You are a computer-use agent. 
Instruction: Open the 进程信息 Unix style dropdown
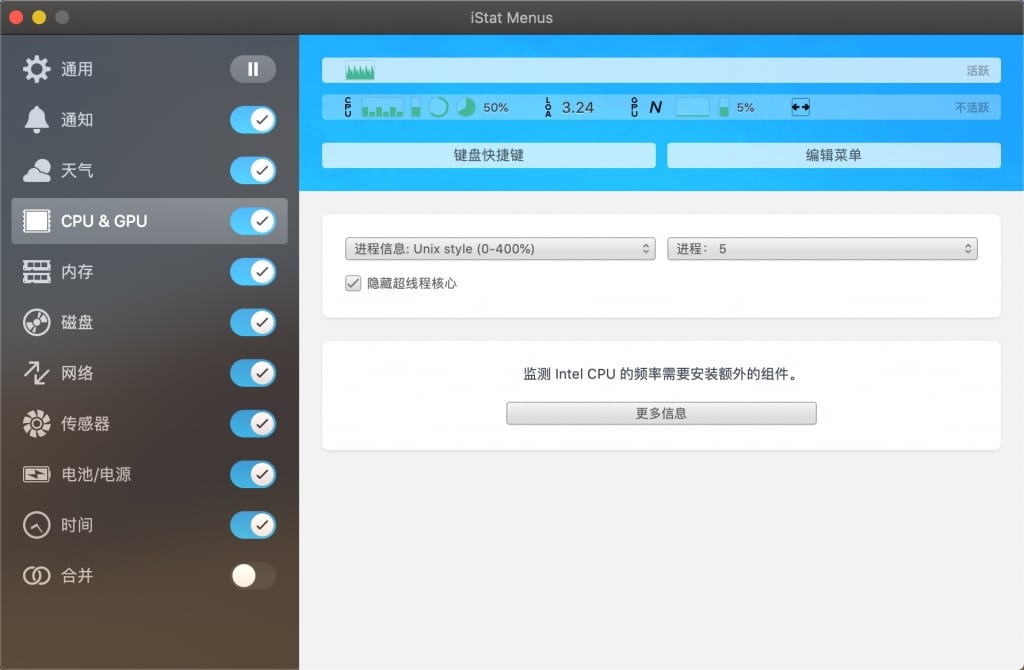[500, 249]
